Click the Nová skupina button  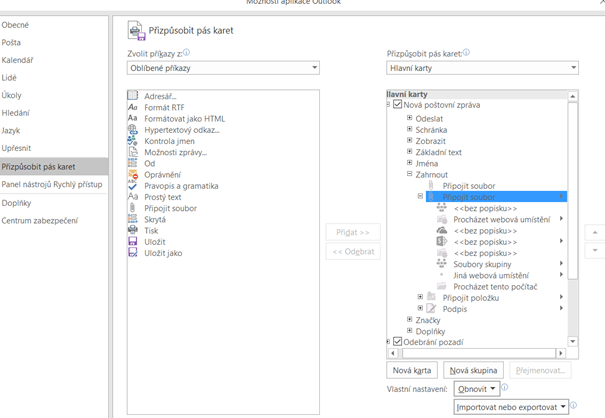[473, 370]
